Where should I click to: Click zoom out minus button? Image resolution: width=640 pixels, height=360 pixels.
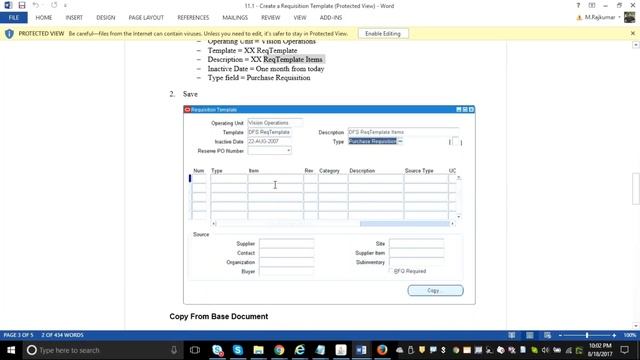(560, 335)
